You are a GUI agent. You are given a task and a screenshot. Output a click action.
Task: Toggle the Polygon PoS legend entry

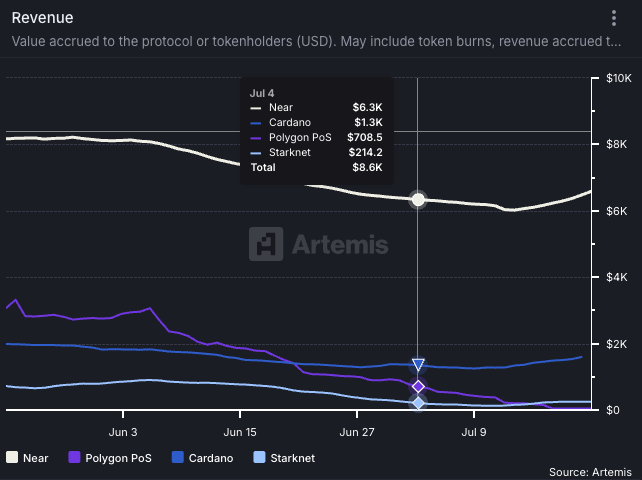point(110,457)
